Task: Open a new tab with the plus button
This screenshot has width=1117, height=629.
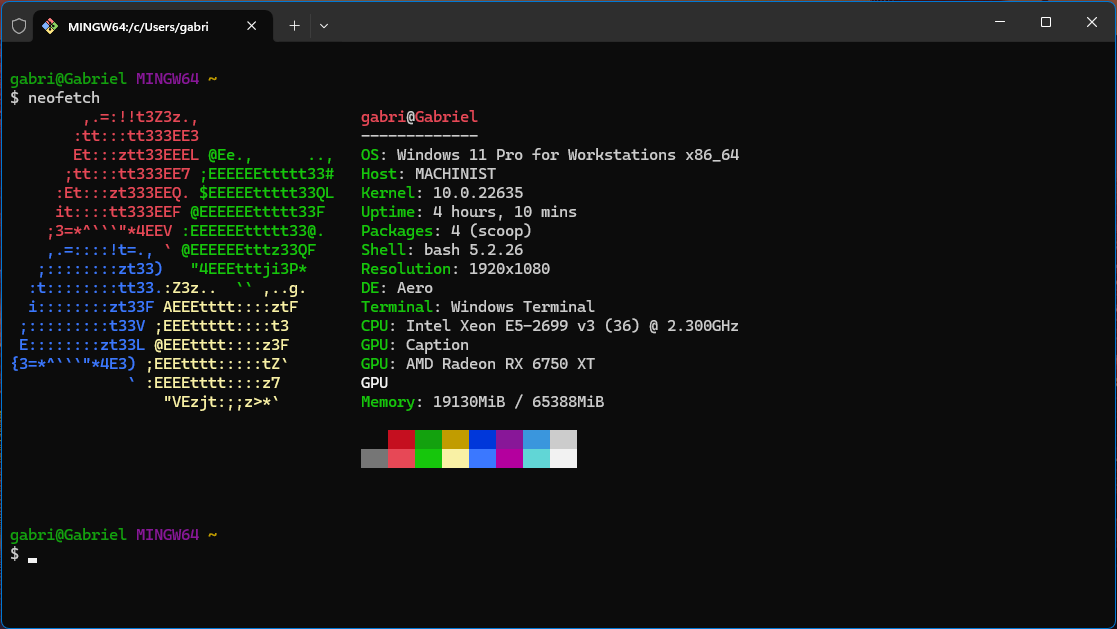Action: click(x=294, y=26)
